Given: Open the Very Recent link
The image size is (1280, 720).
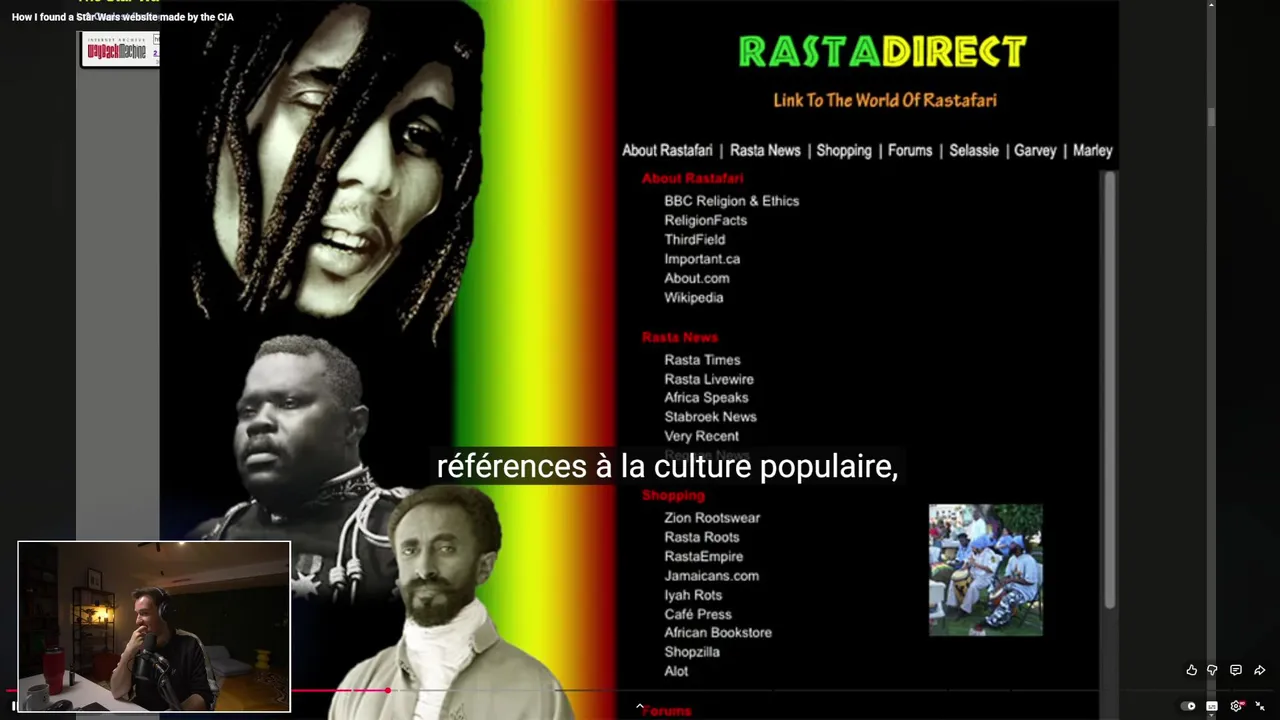Looking at the screenshot, I should 702,436.
